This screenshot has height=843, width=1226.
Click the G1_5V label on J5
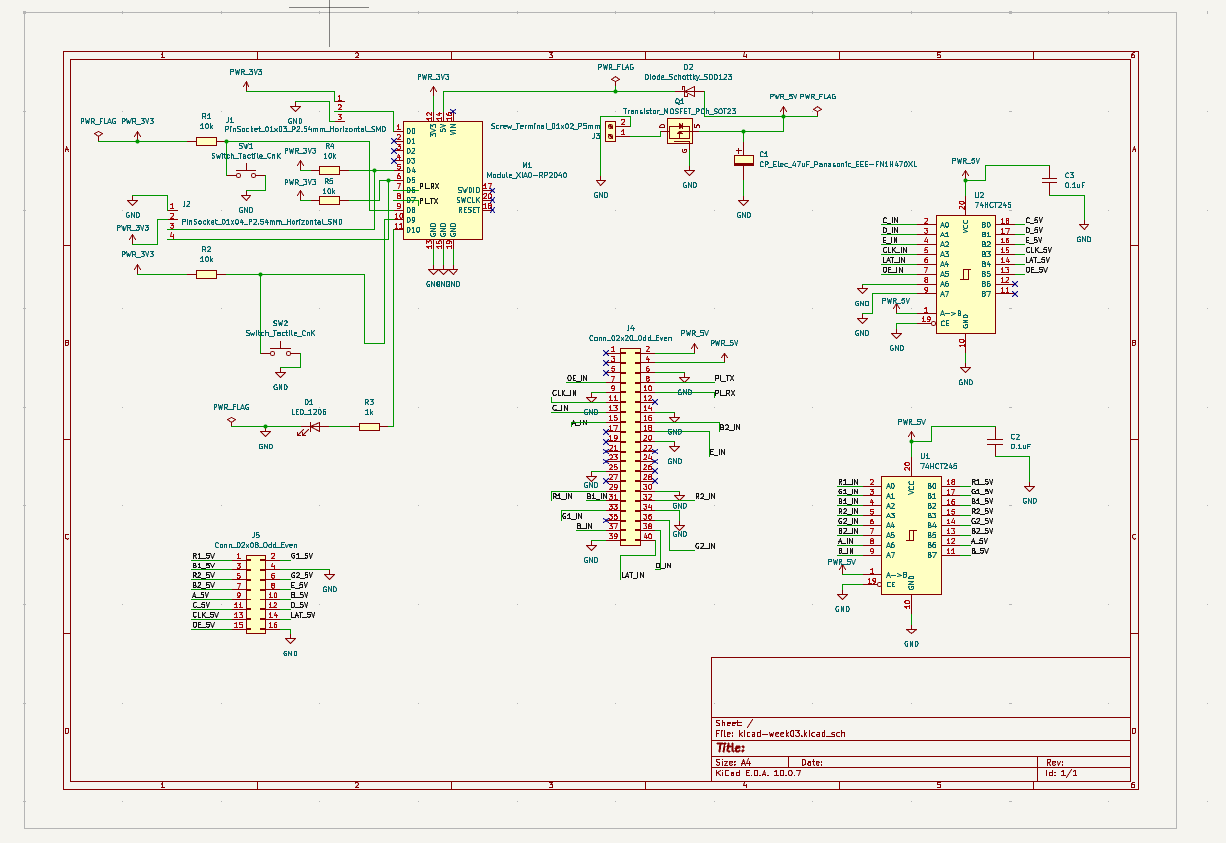(301, 556)
